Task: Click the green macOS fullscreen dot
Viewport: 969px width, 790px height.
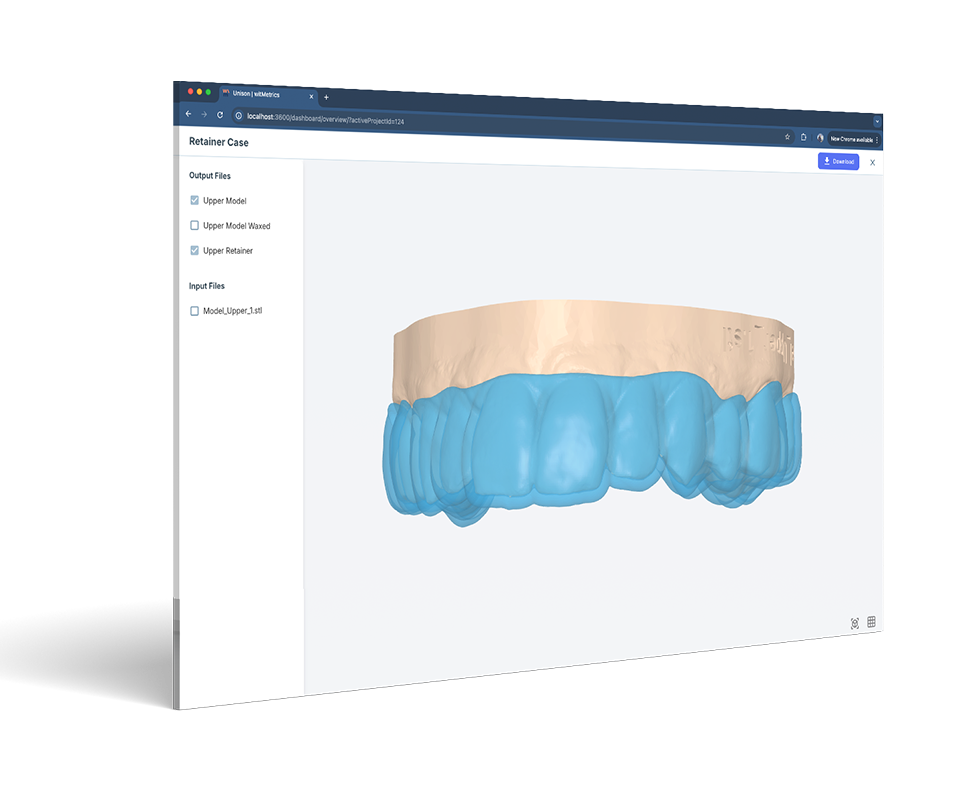Action: [x=208, y=92]
